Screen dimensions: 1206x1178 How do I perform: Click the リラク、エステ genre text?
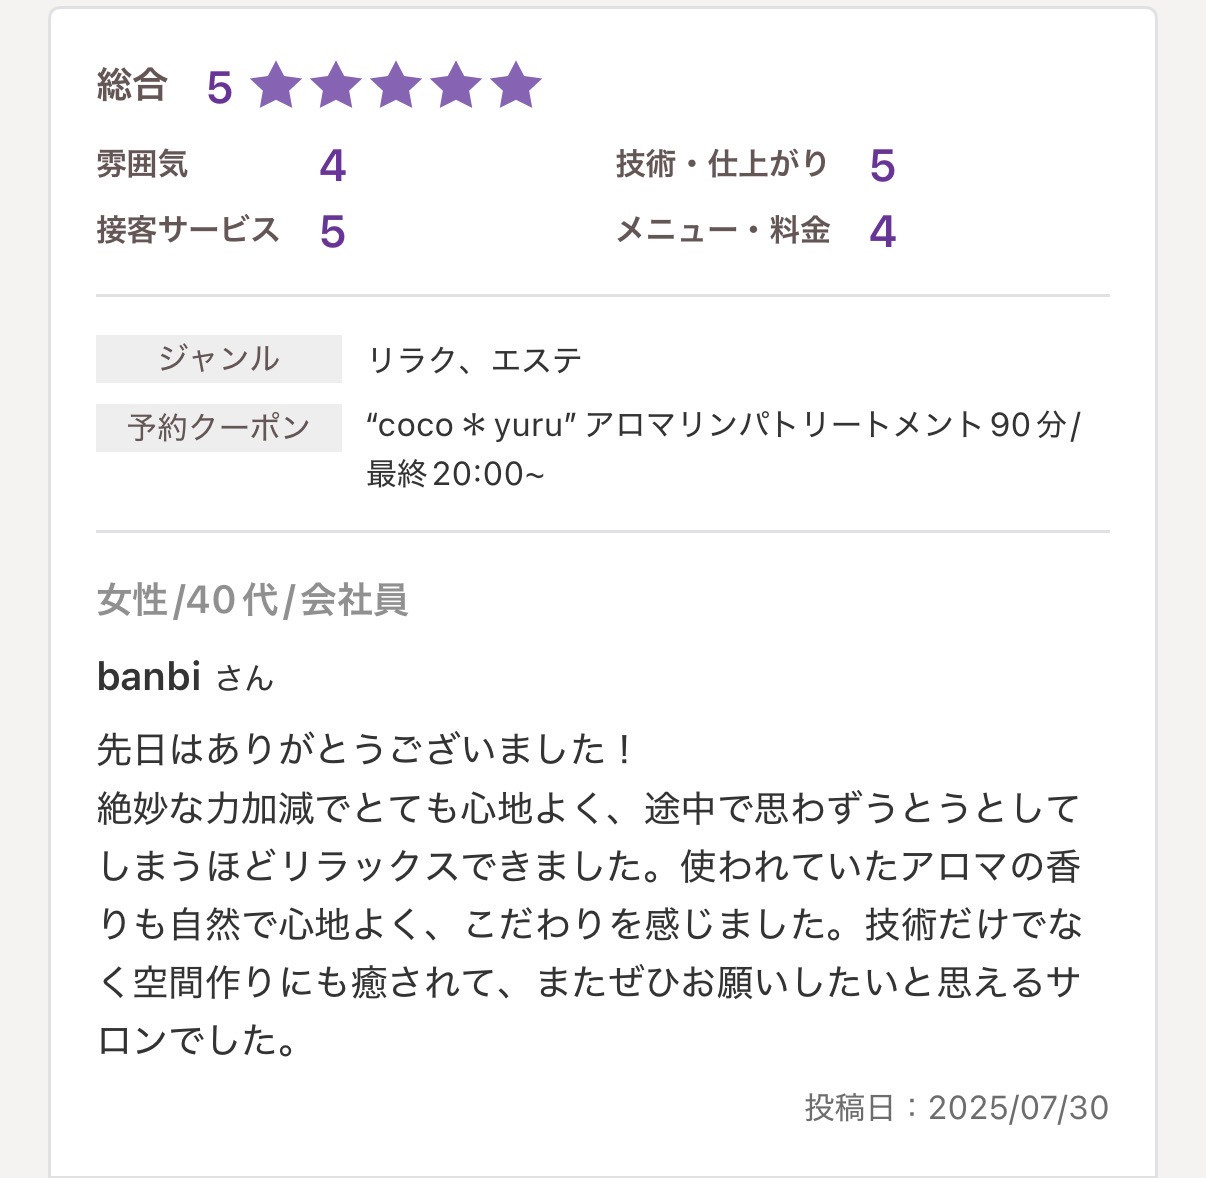pos(475,360)
